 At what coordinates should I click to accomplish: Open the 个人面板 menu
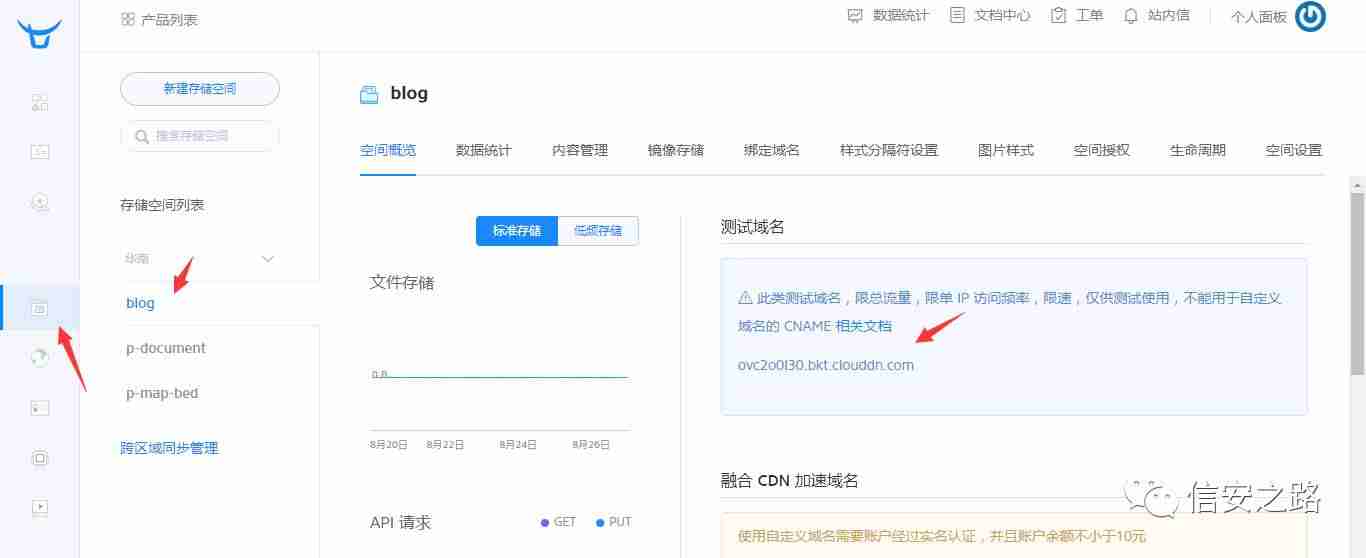coord(1259,17)
